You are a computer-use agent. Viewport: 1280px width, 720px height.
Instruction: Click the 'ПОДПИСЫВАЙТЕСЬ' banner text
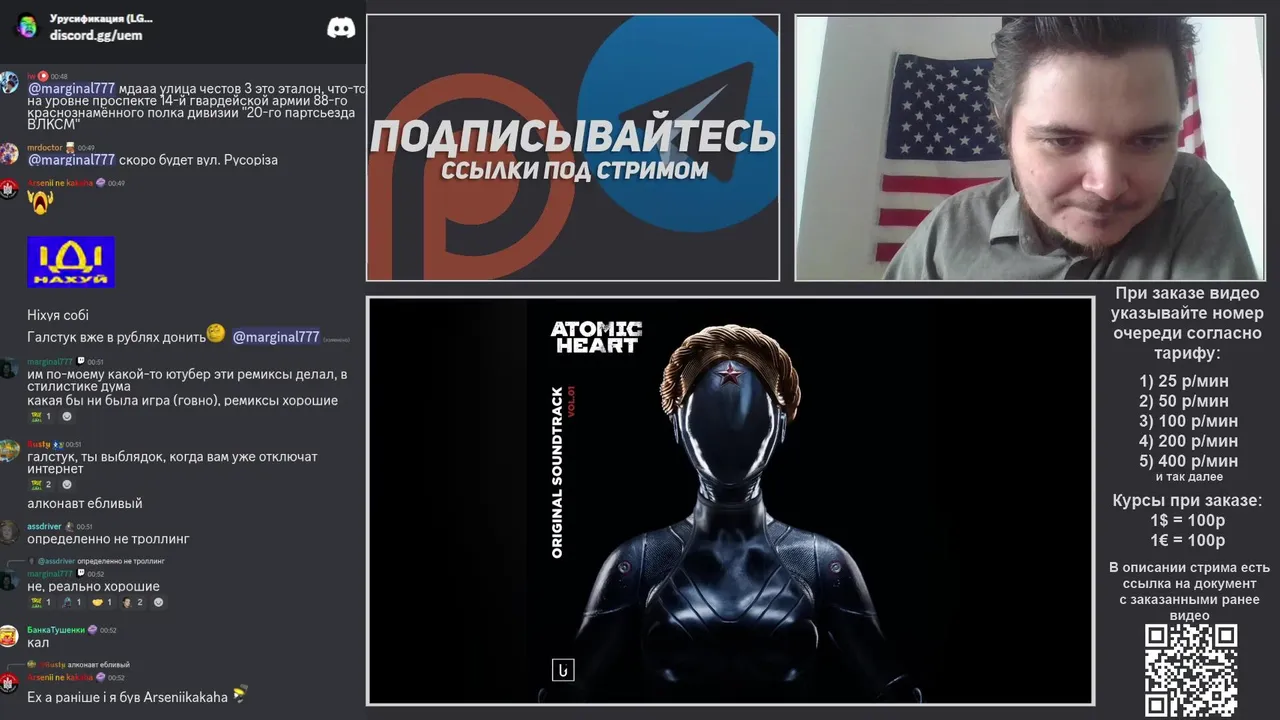pos(573,136)
